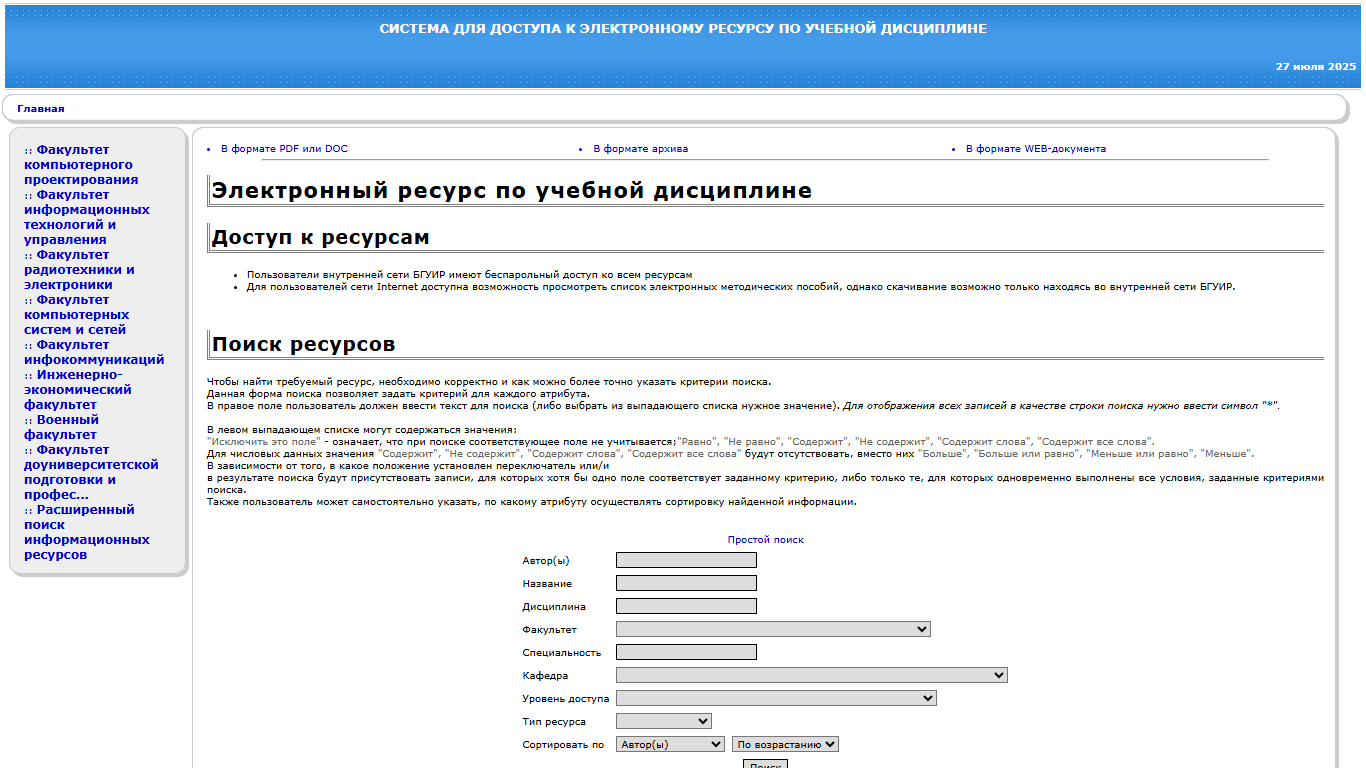
Task: Open the sort attribute dropdown showing Автор(ы)
Action: click(670, 744)
